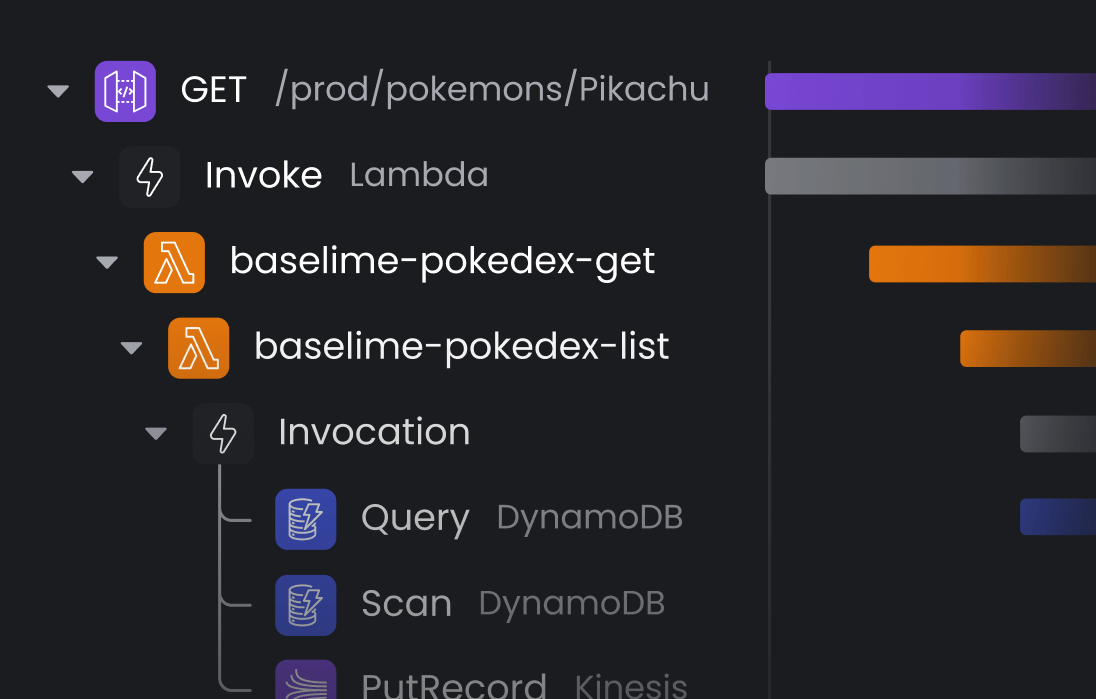Image resolution: width=1096 pixels, height=699 pixels.
Task: Open the PutRecord Kinesis span
Action: [x=453, y=685]
